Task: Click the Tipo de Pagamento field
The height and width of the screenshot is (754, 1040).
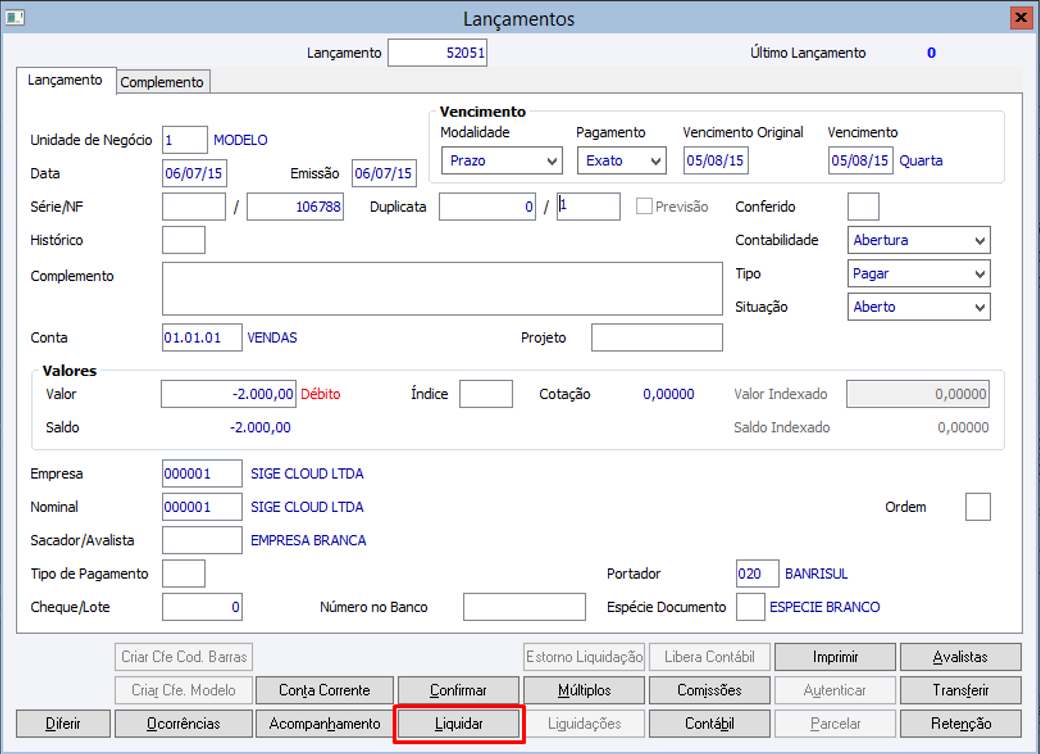Action: tap(184, 574)
